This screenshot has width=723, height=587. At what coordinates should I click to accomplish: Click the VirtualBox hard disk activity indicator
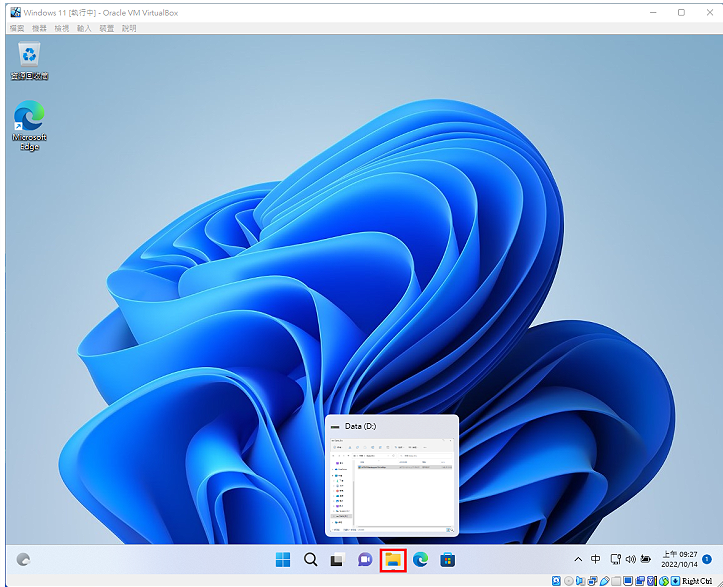[556, 581]
